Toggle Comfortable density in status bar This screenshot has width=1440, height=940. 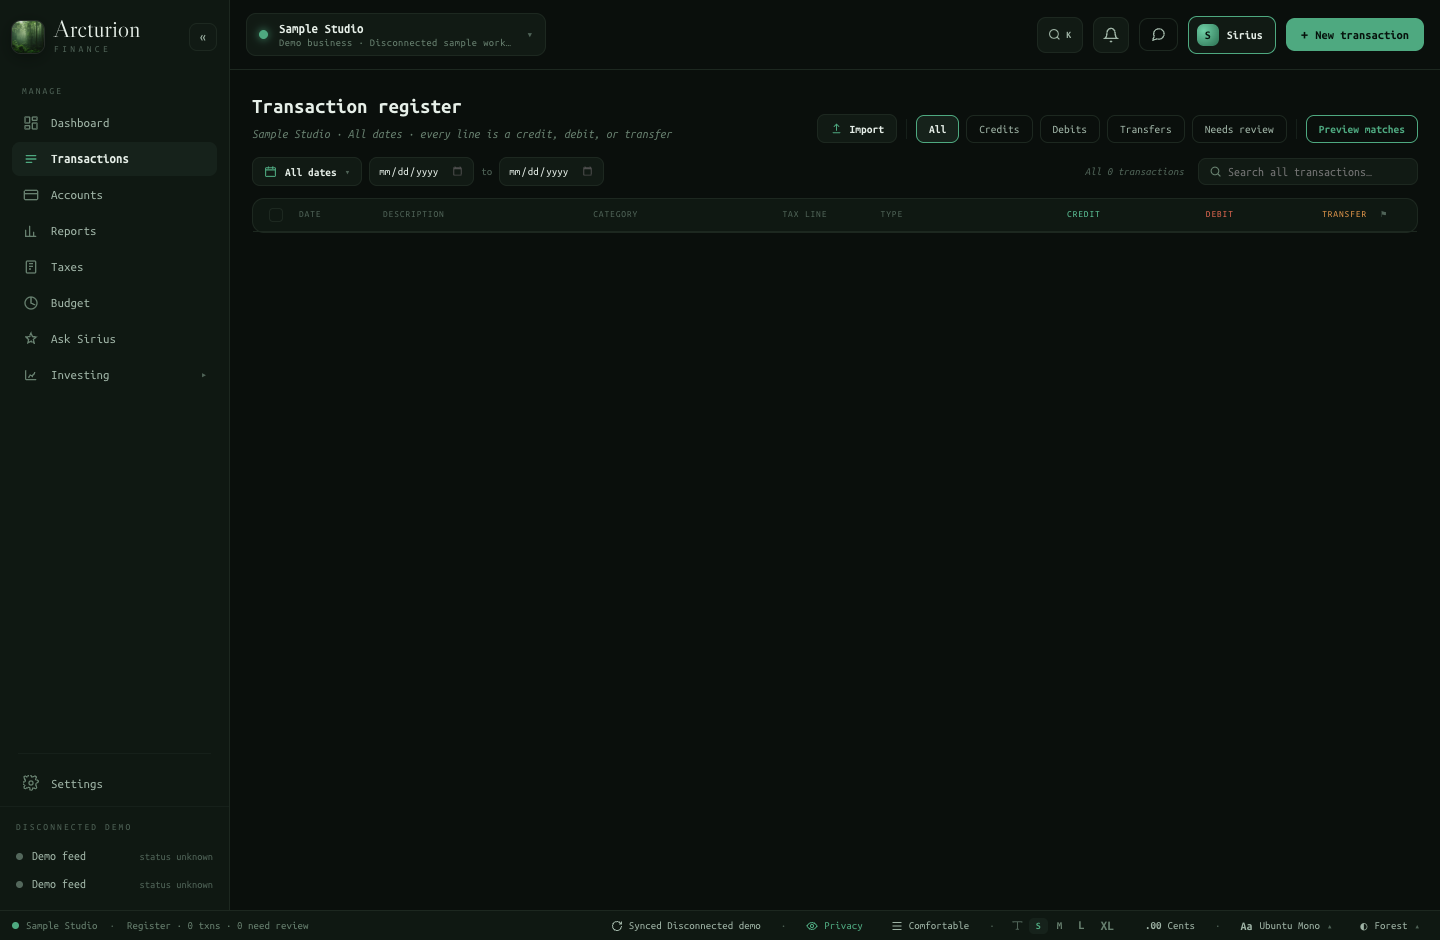coord(930,926)
